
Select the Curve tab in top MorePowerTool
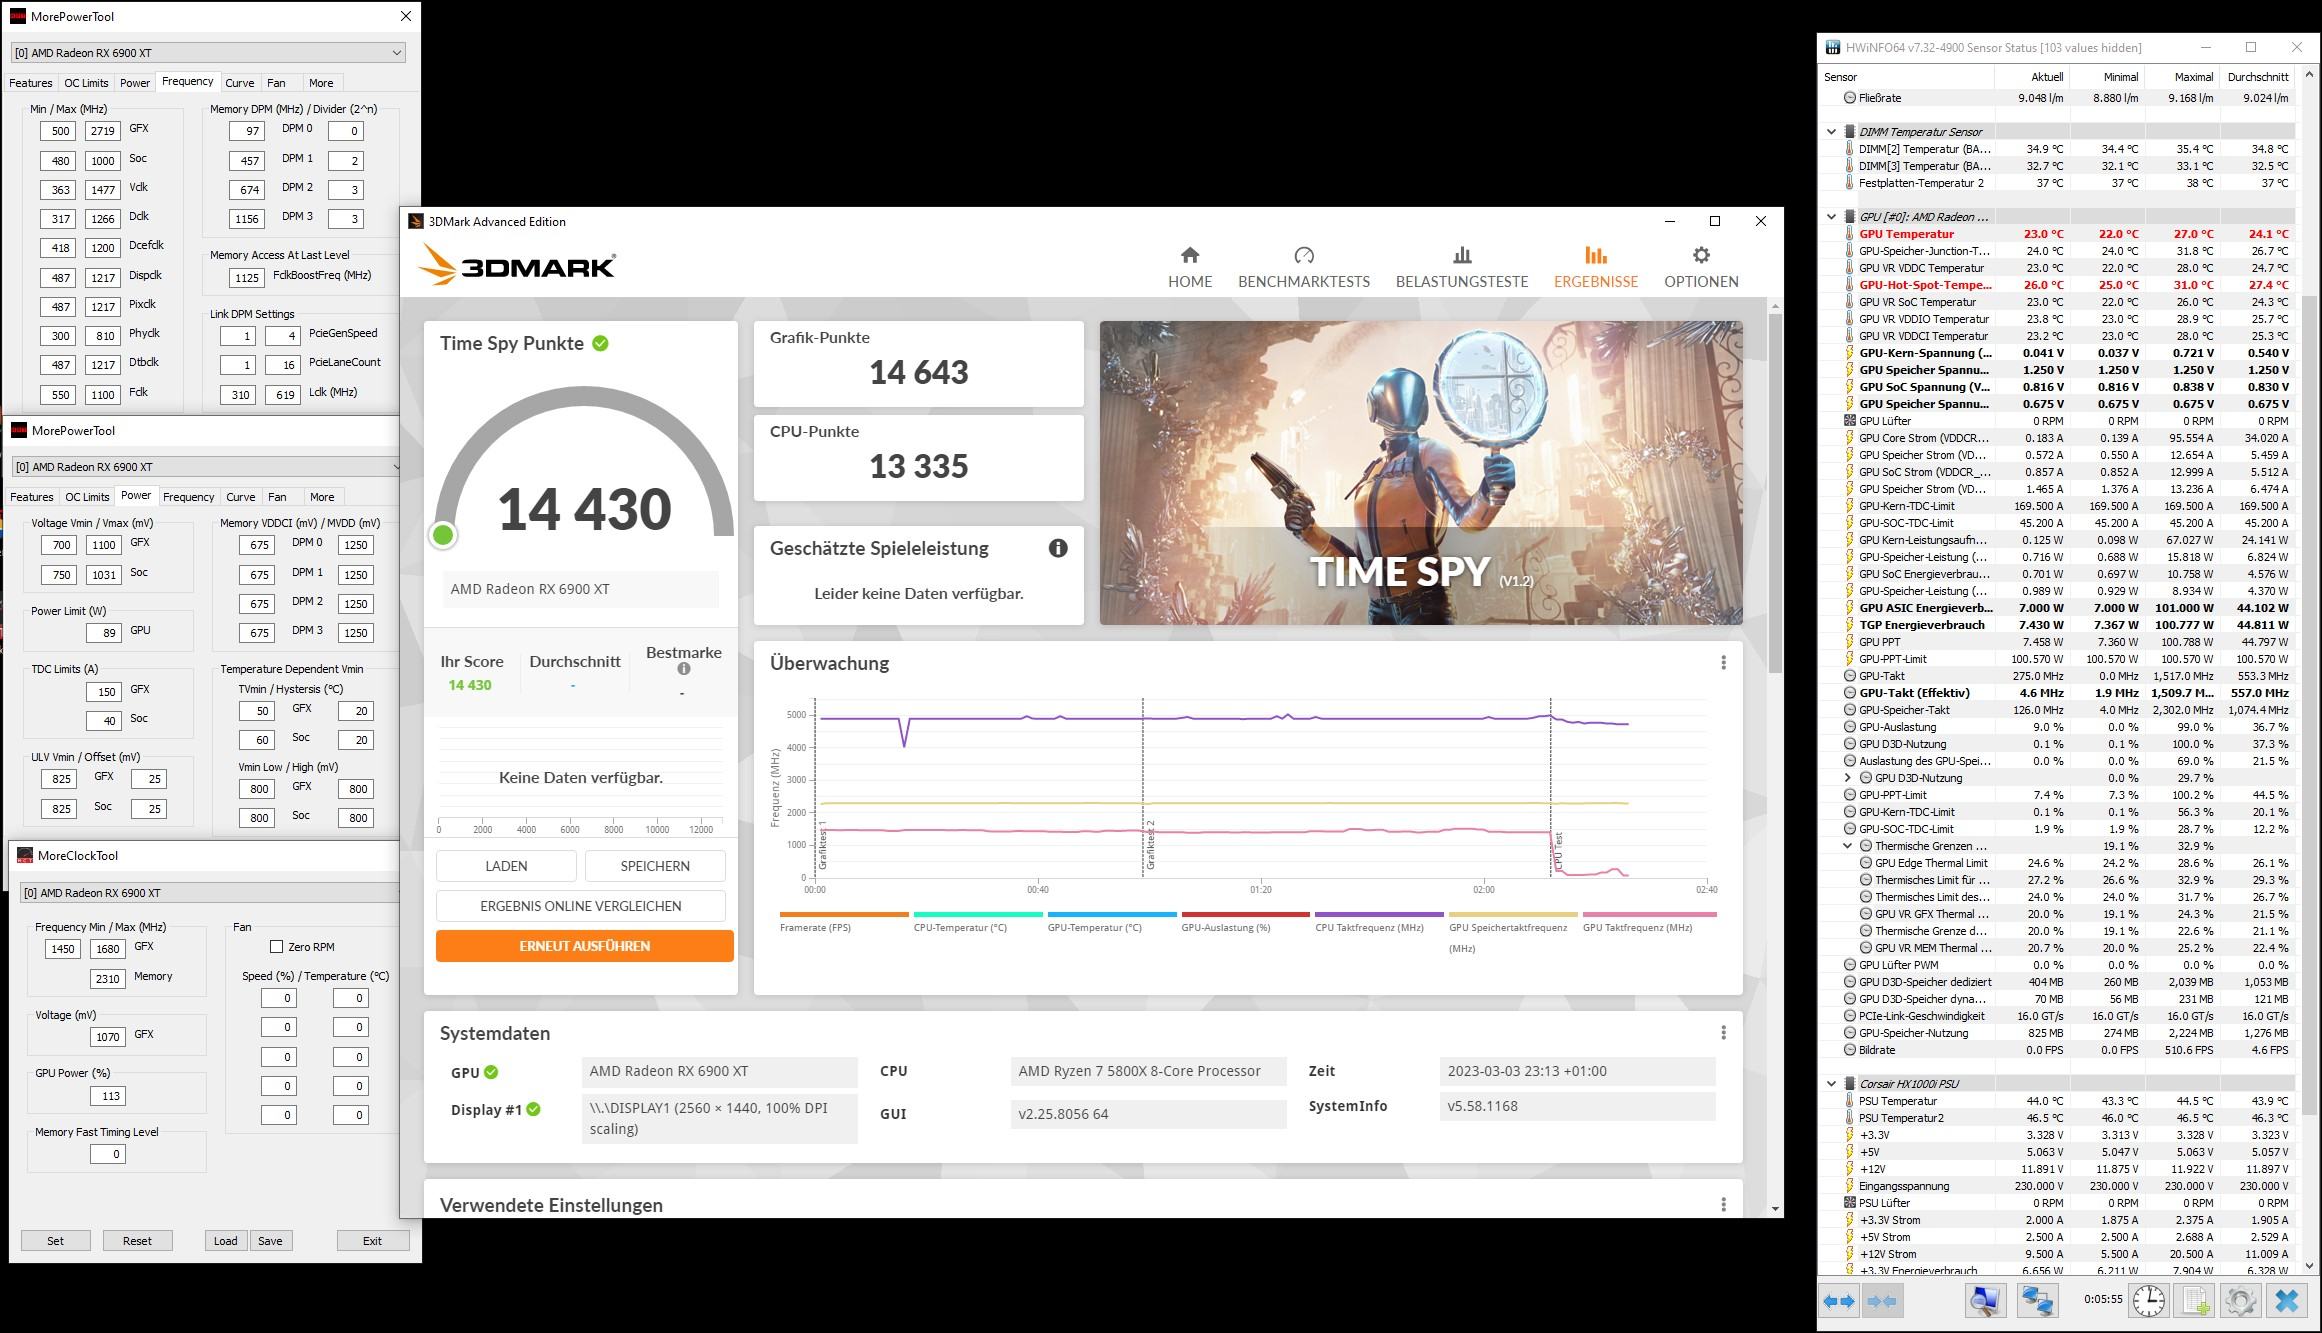[x=240, y=83]
